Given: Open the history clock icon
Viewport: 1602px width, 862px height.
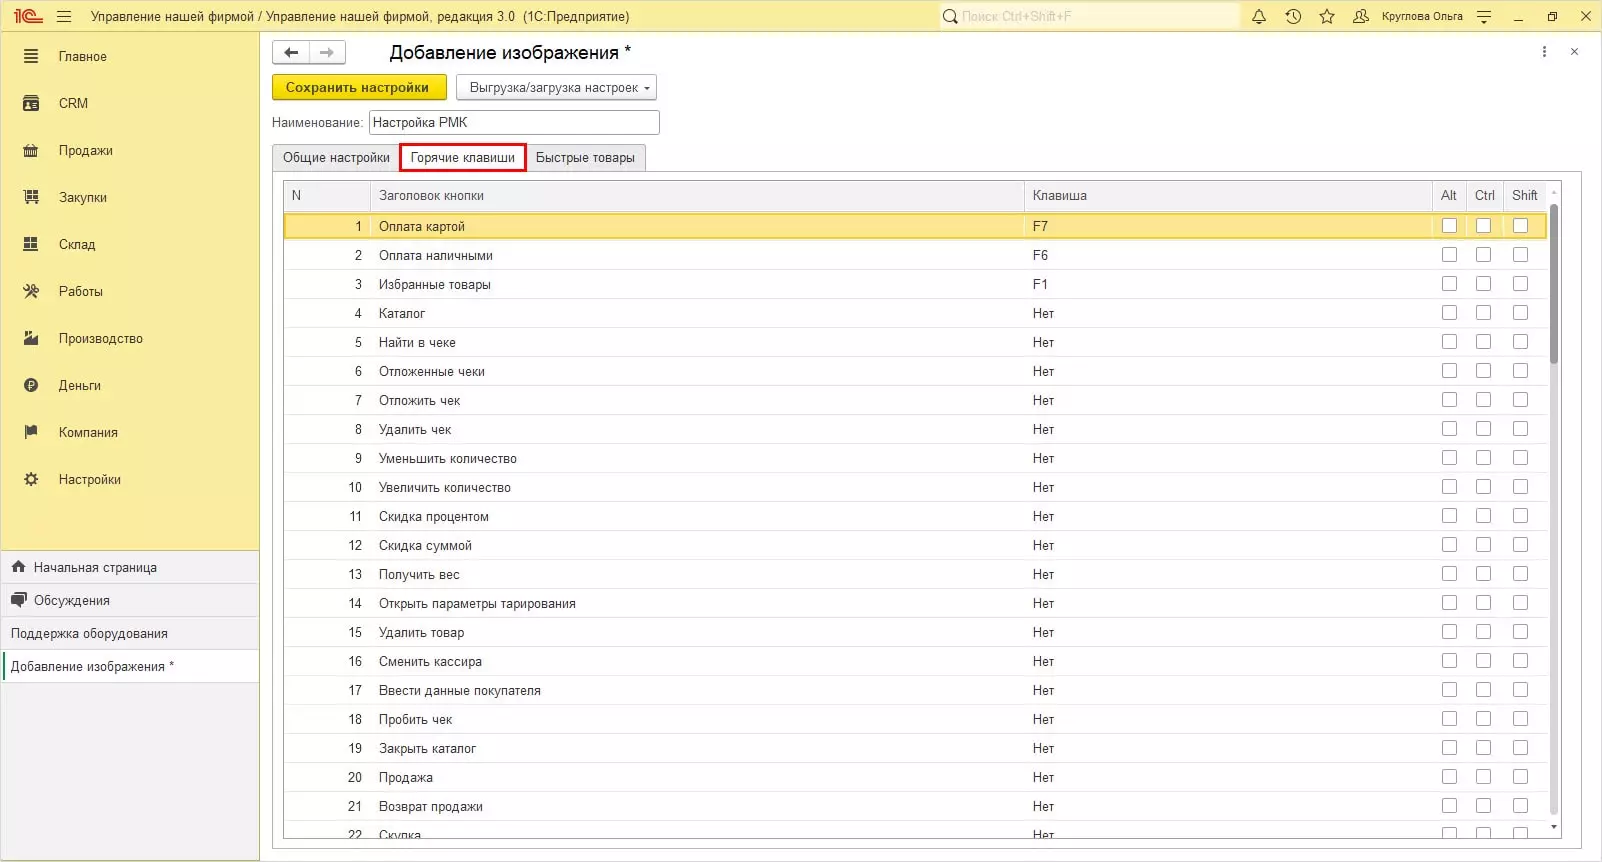Looking at the screenshot, I should [x=1293, y=17].
